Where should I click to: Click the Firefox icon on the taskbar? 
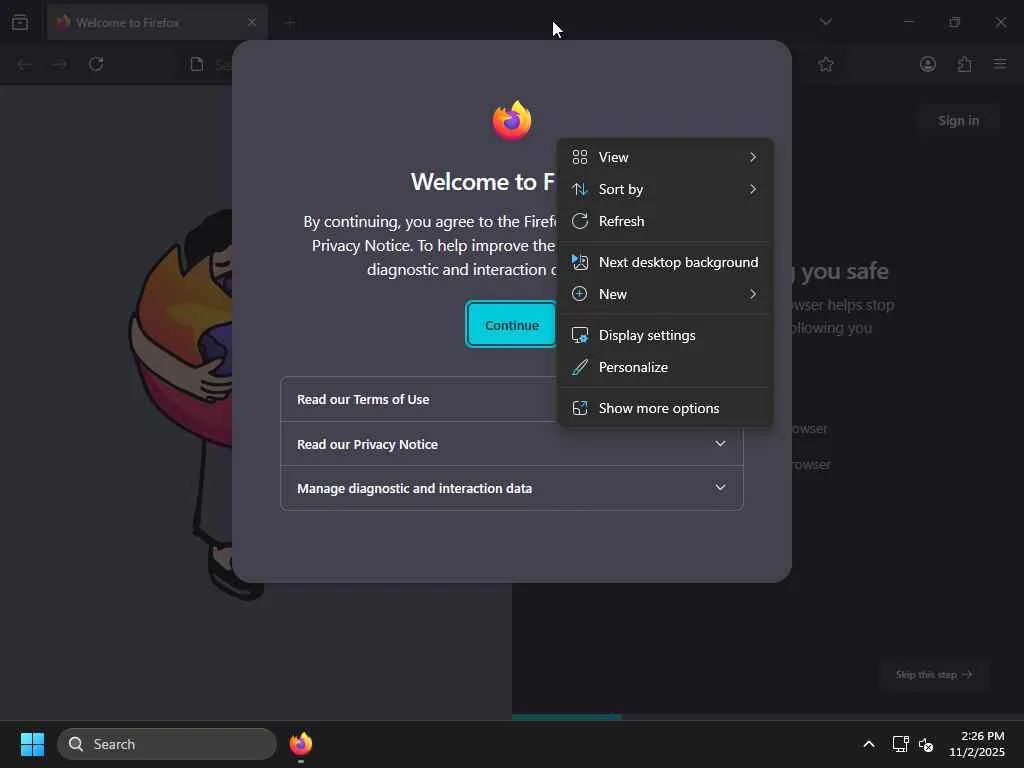click(x=301, y=744)
